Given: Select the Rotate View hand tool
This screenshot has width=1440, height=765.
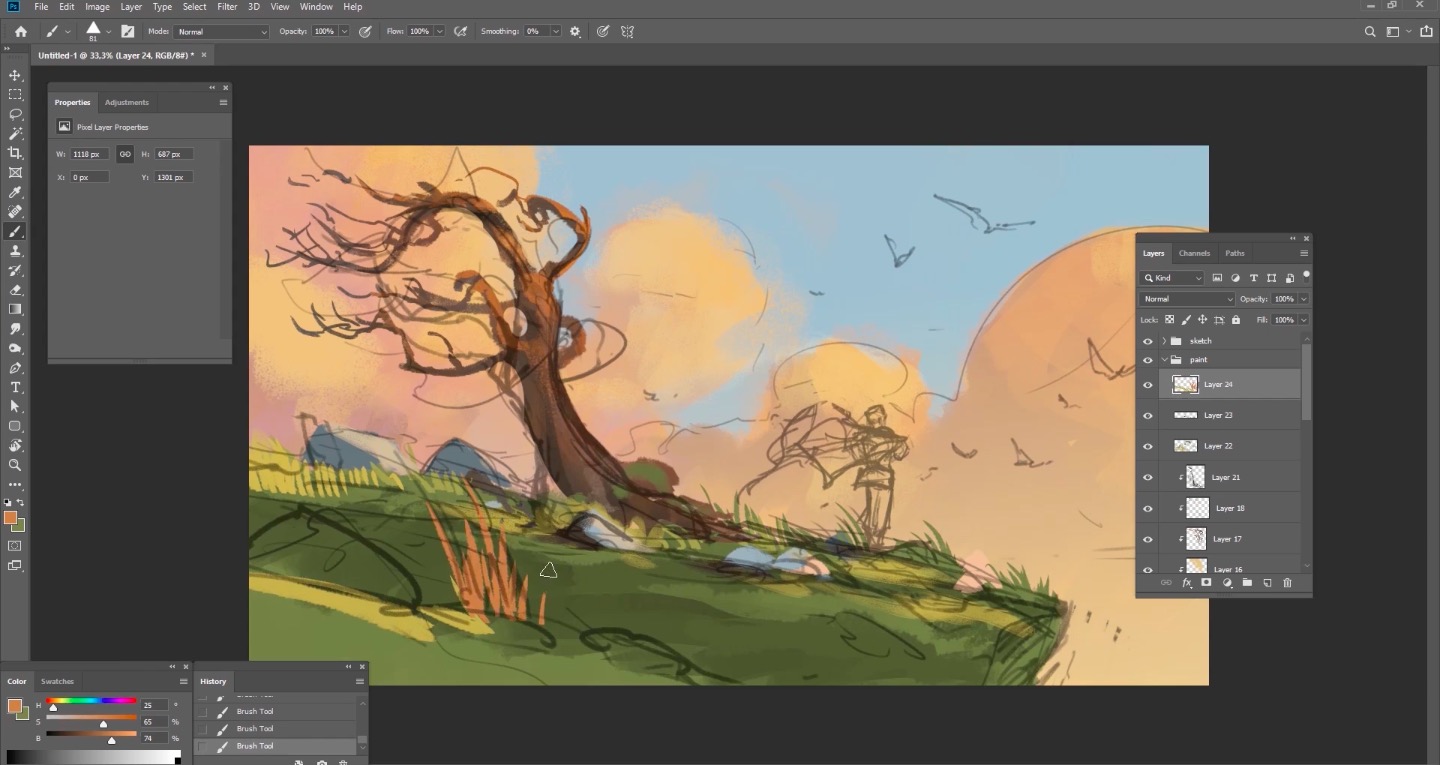Looking at the screenshot, I should click(15, 445).
